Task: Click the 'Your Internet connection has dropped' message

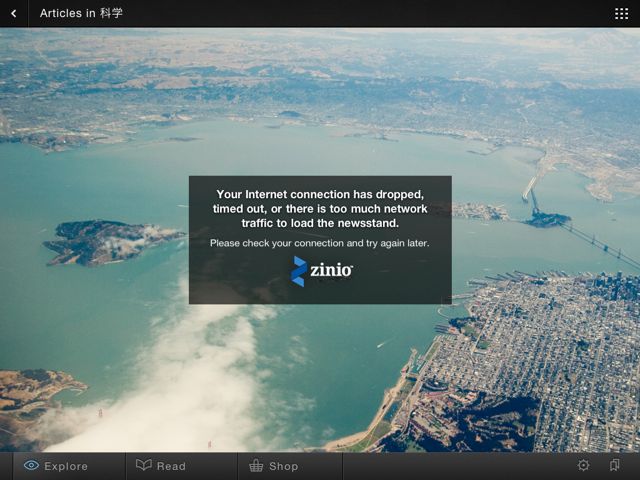Action: pos(320,209)
